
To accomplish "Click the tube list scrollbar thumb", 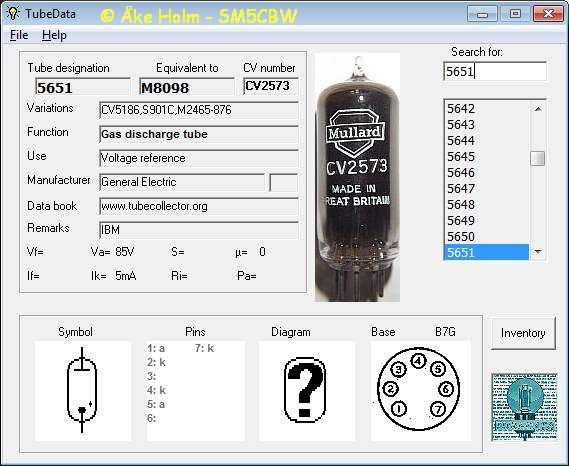I will 538,158.
